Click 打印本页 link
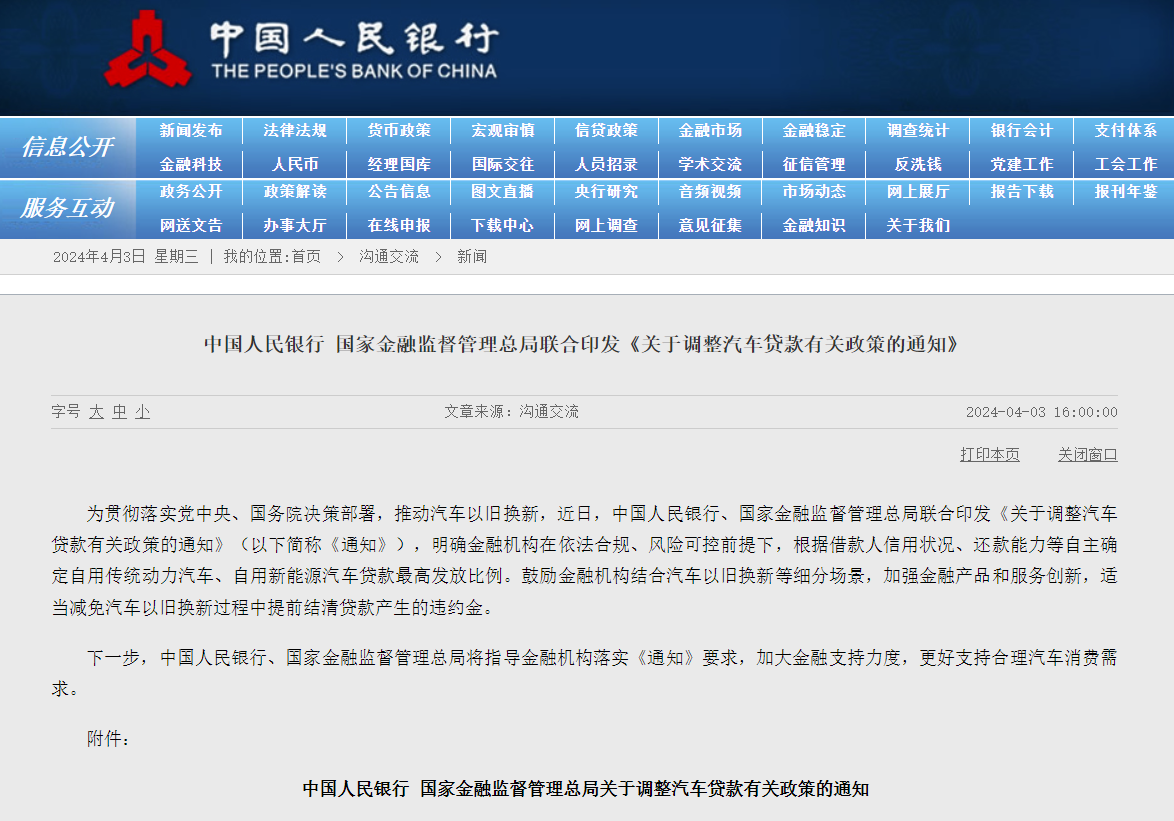The width and height of the screenshot is (1174, 821). 990,454
